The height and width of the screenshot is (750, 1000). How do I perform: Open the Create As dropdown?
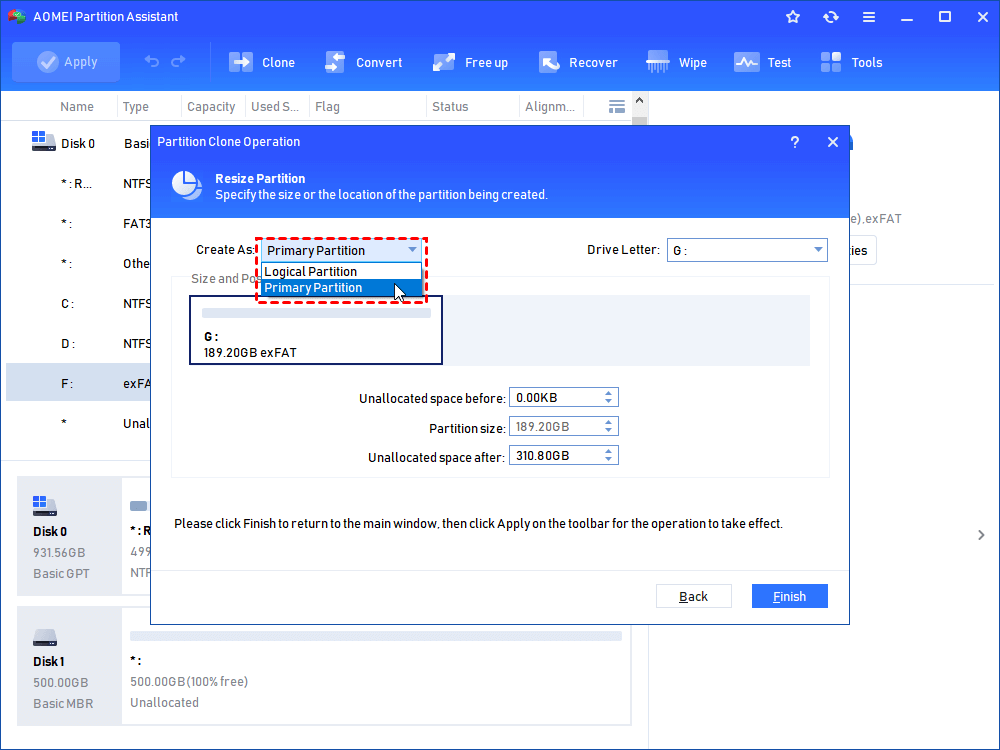pyautogui.click(x=341, y=250)
